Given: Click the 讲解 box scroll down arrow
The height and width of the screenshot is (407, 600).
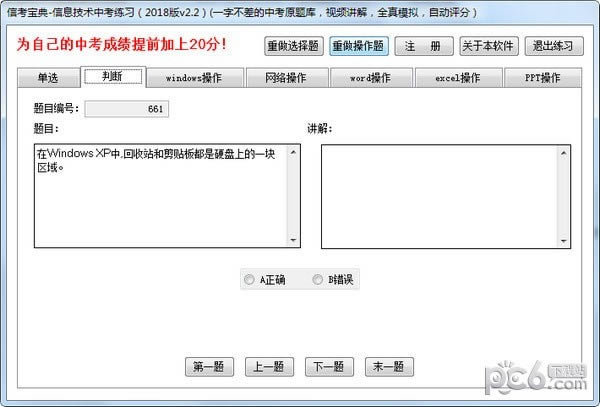Looking at the screenshot, I should pyautogui.click(x=564, y=241).
